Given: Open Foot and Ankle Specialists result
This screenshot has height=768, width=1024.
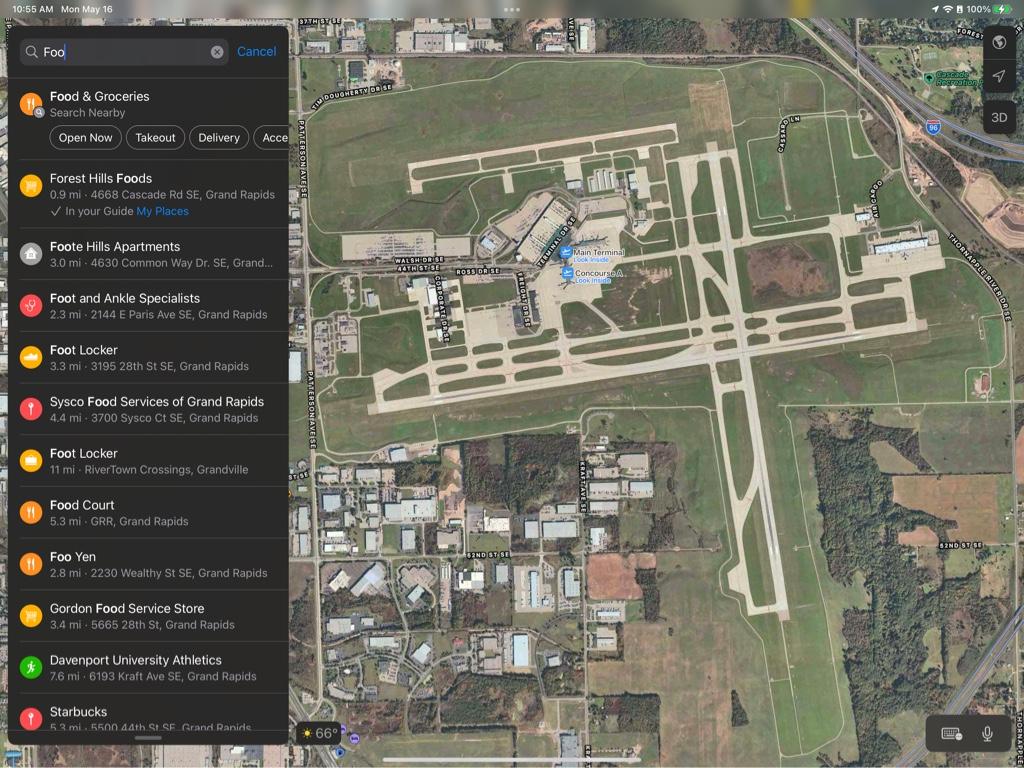Looking at the screenshot, I should [149, 306].
